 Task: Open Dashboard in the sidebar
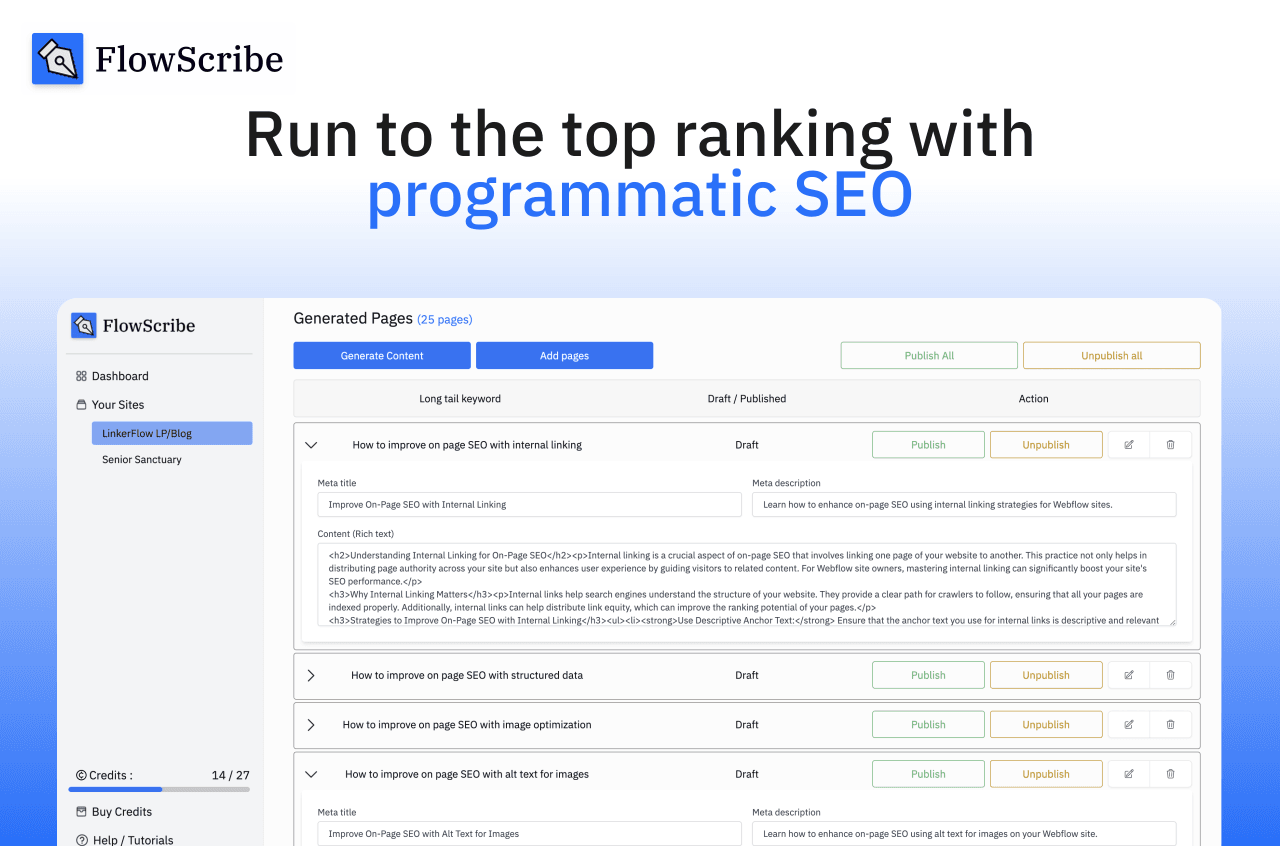[119, 376]
